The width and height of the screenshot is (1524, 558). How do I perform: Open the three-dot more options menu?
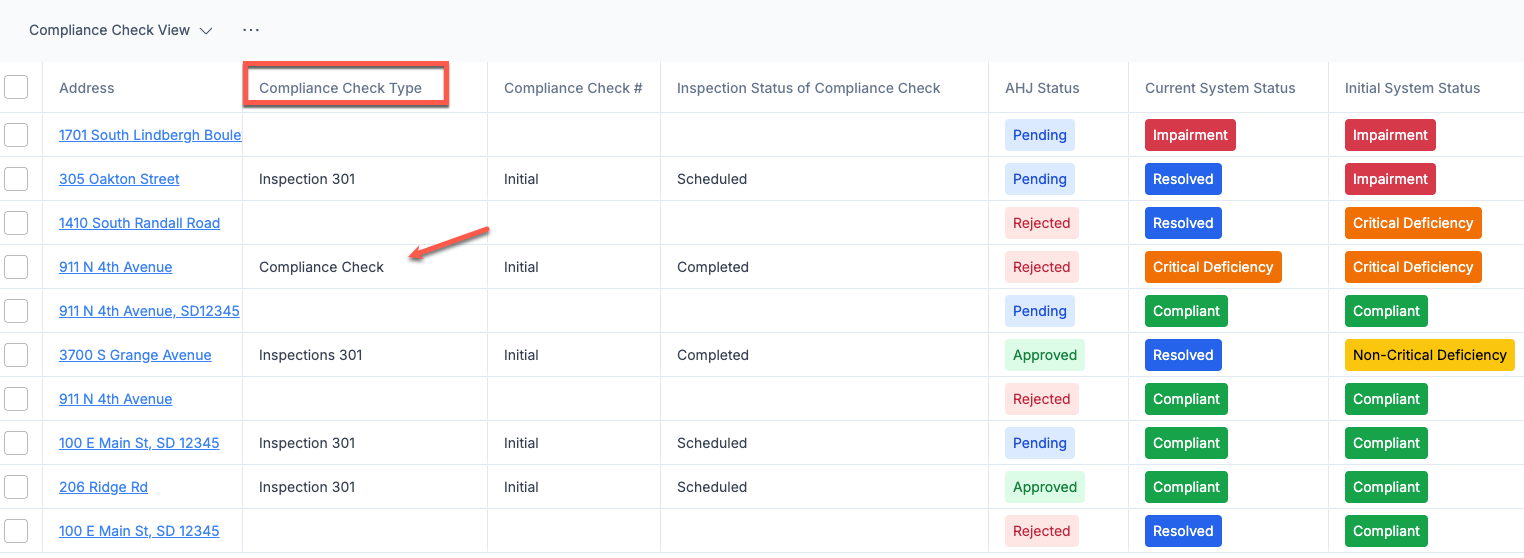tap(251, 30)
